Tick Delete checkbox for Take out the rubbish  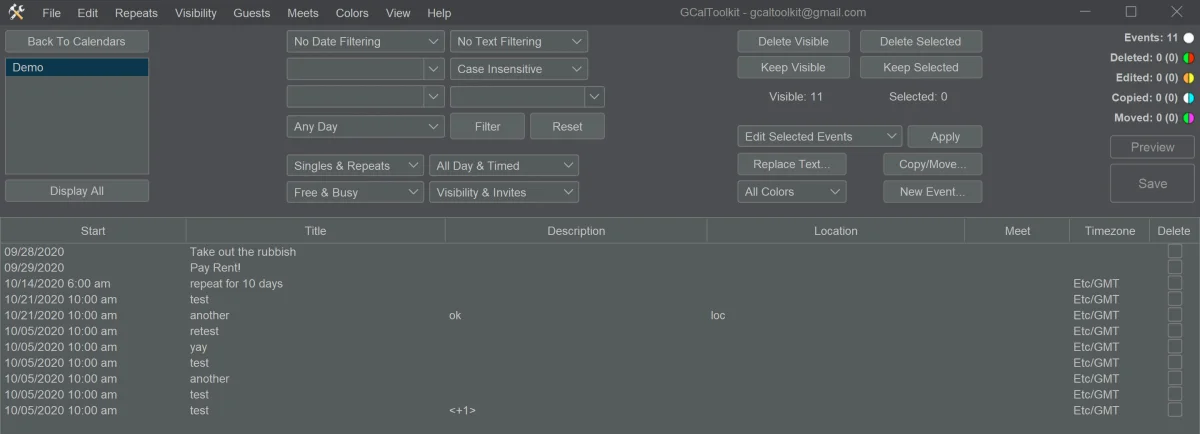[x=1174, y=251]
